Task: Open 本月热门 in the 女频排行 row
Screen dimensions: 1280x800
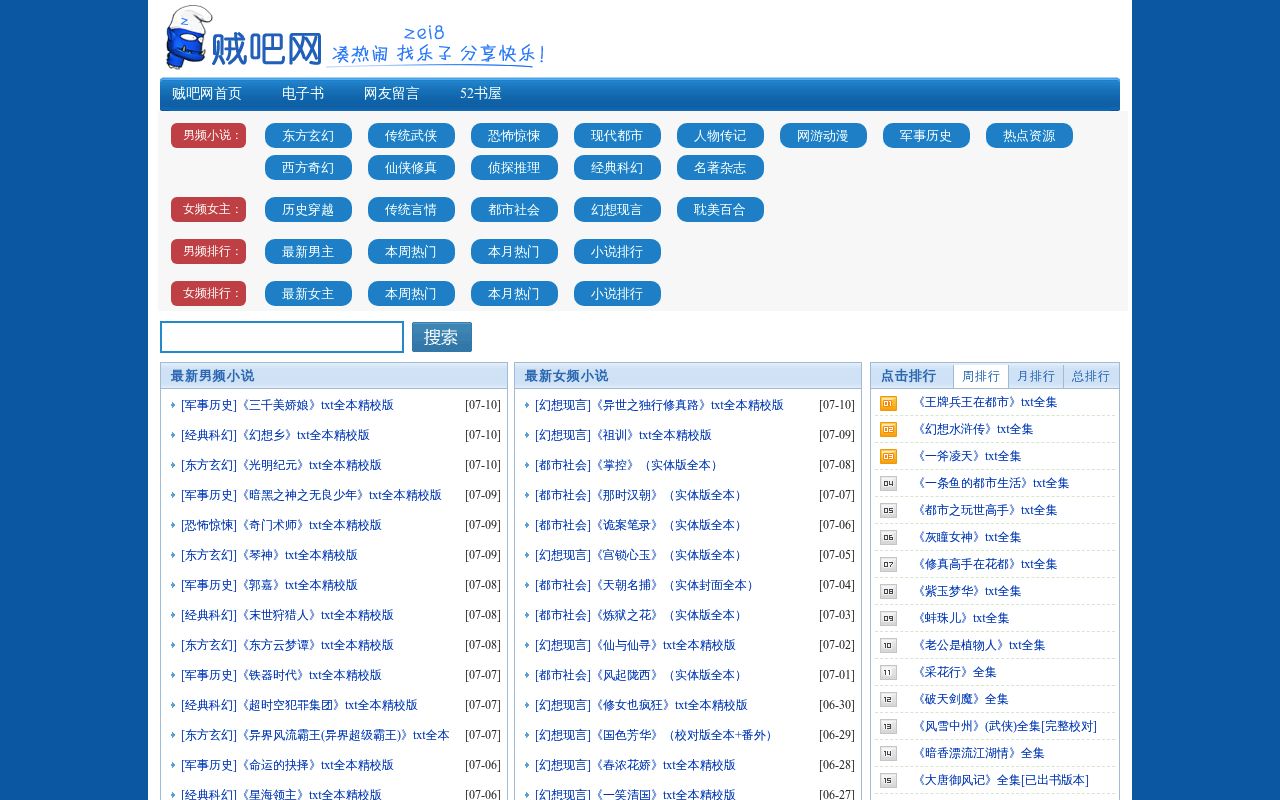Action: tap(514, 294)
